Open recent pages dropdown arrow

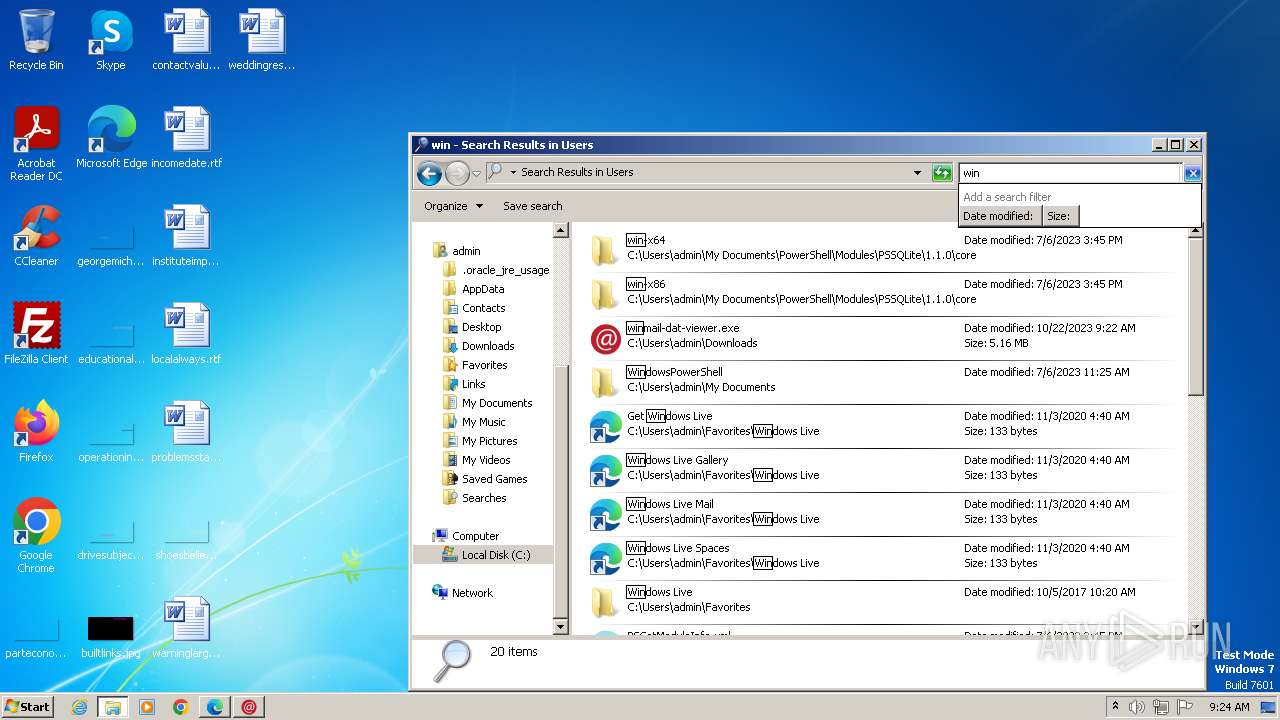point(477,173)
